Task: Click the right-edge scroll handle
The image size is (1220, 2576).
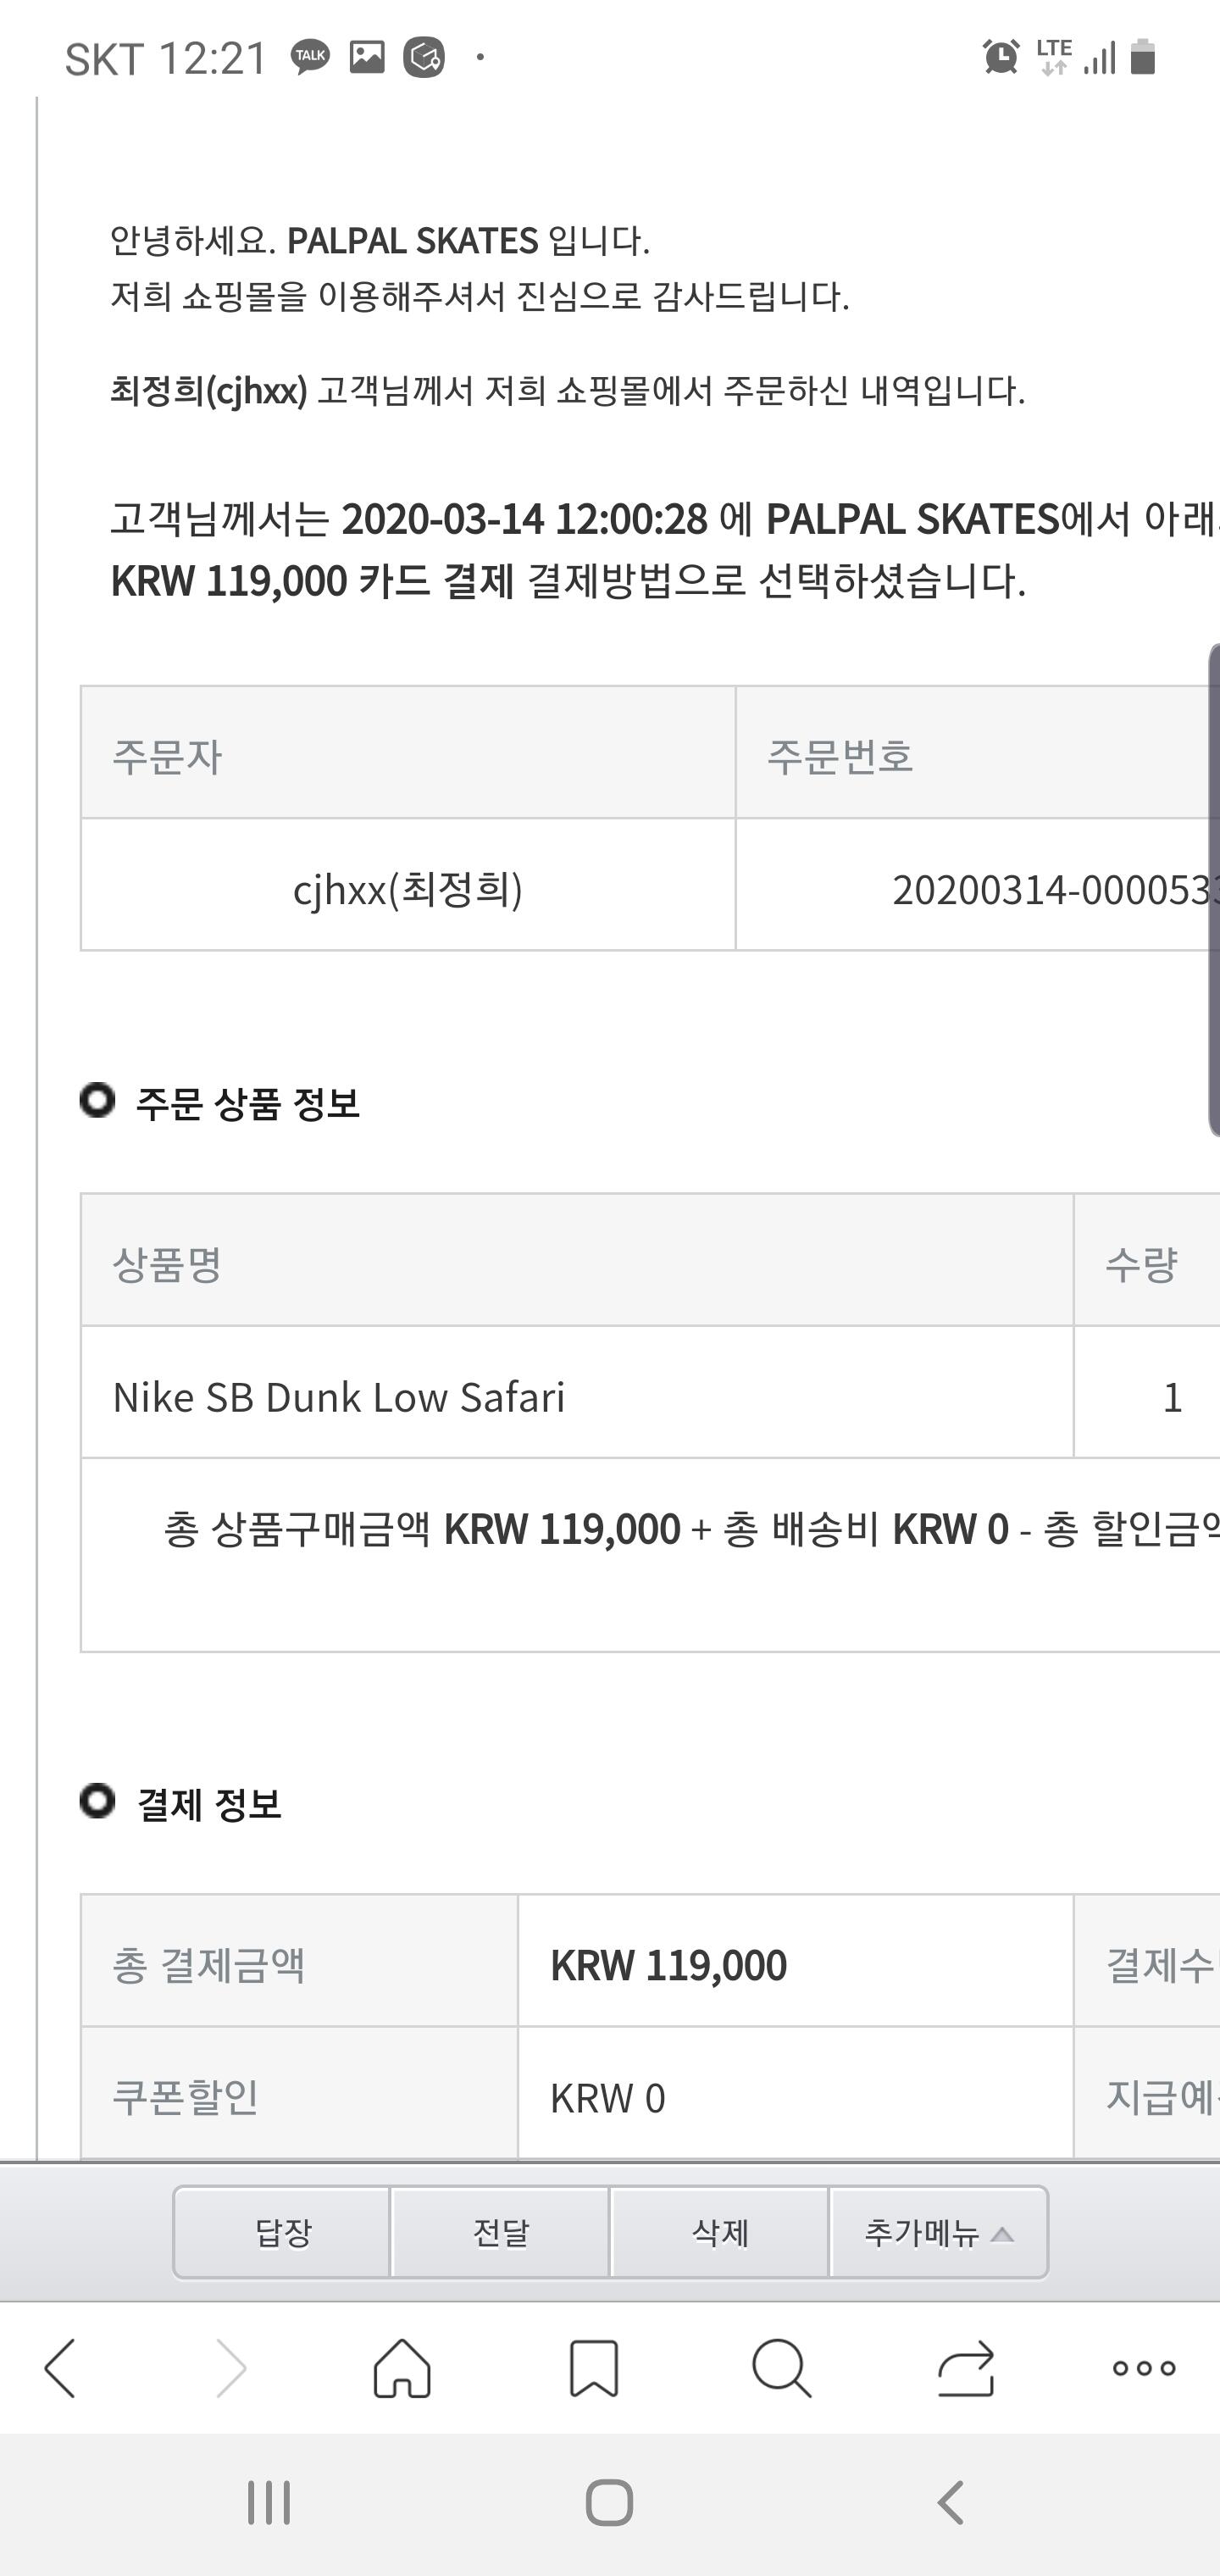Action: pyautogui.click(x=1214, y=890)
